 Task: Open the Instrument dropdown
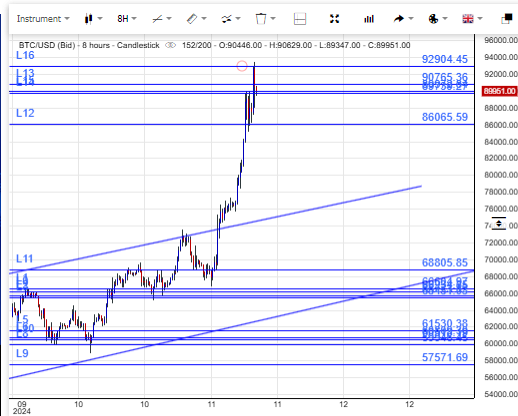(x=43, y=19)
